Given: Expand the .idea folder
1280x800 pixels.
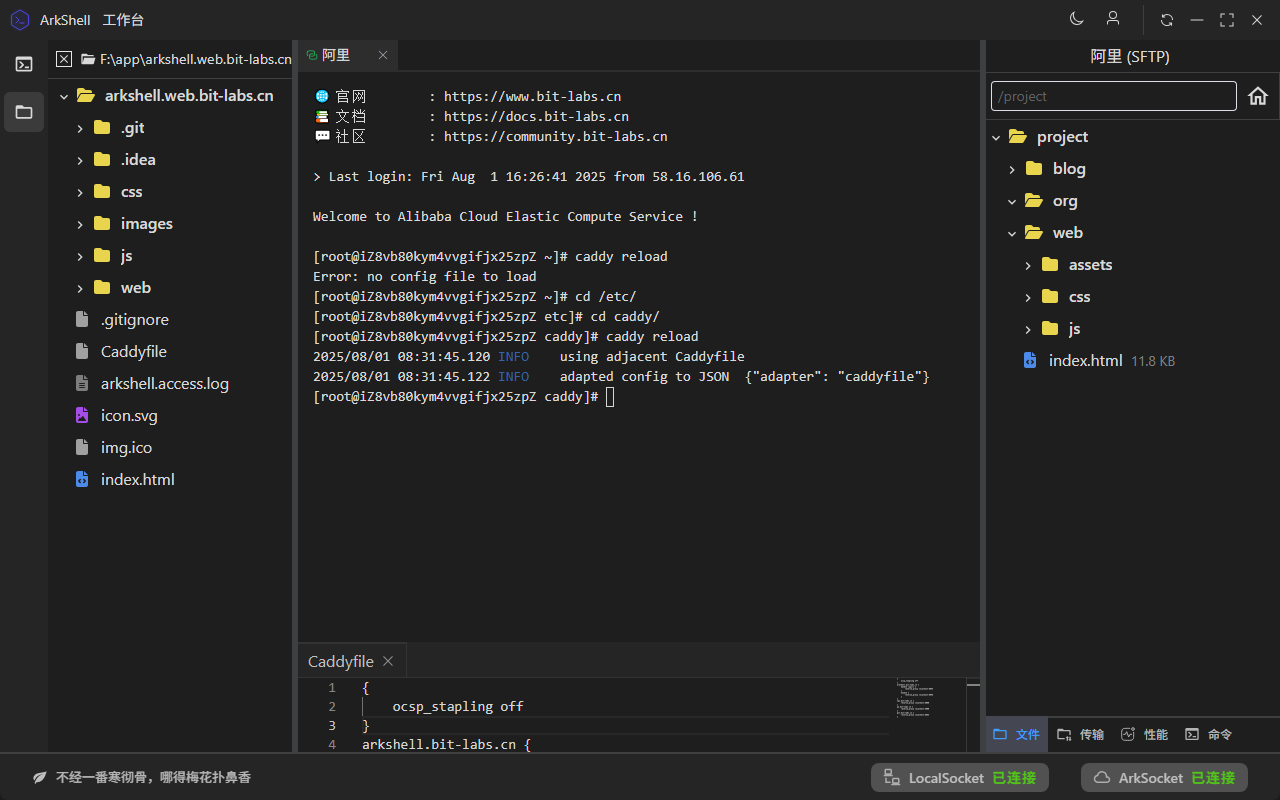Looking at the screenshot, I should tap(80, 160).
